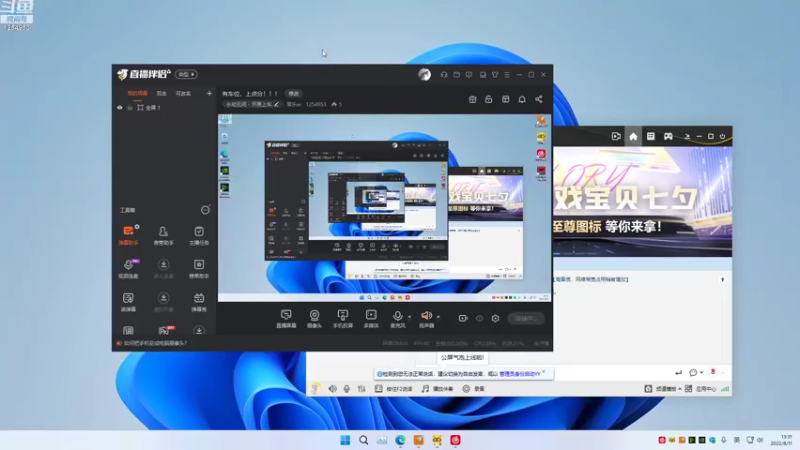Toggle the YY speaker volume icon

pos(332,389)
